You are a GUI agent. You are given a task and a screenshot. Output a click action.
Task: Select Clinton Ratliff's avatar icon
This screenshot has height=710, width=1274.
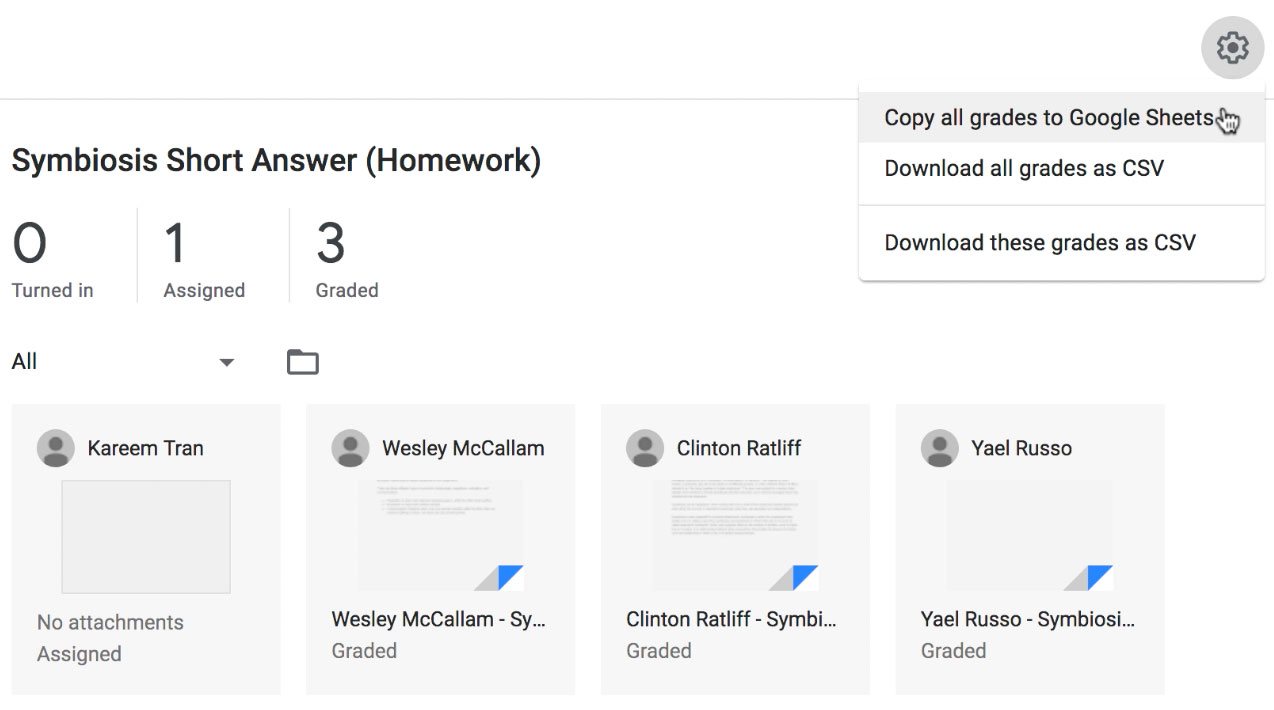coord(645,448)
